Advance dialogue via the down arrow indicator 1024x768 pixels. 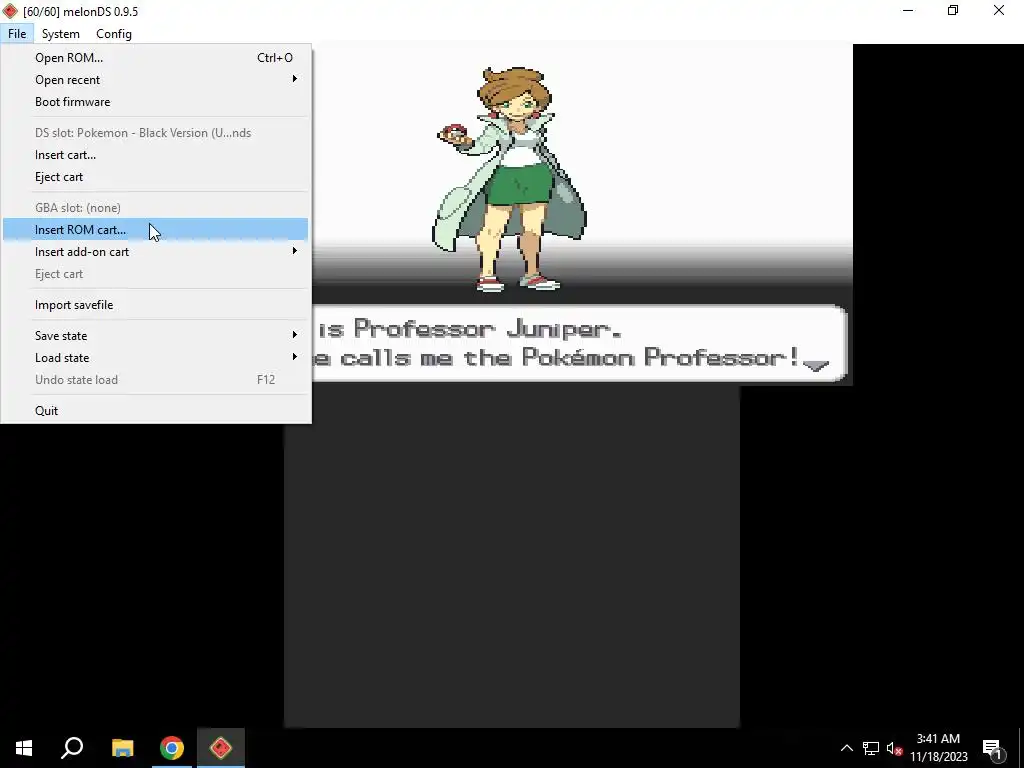click(816, 366)
